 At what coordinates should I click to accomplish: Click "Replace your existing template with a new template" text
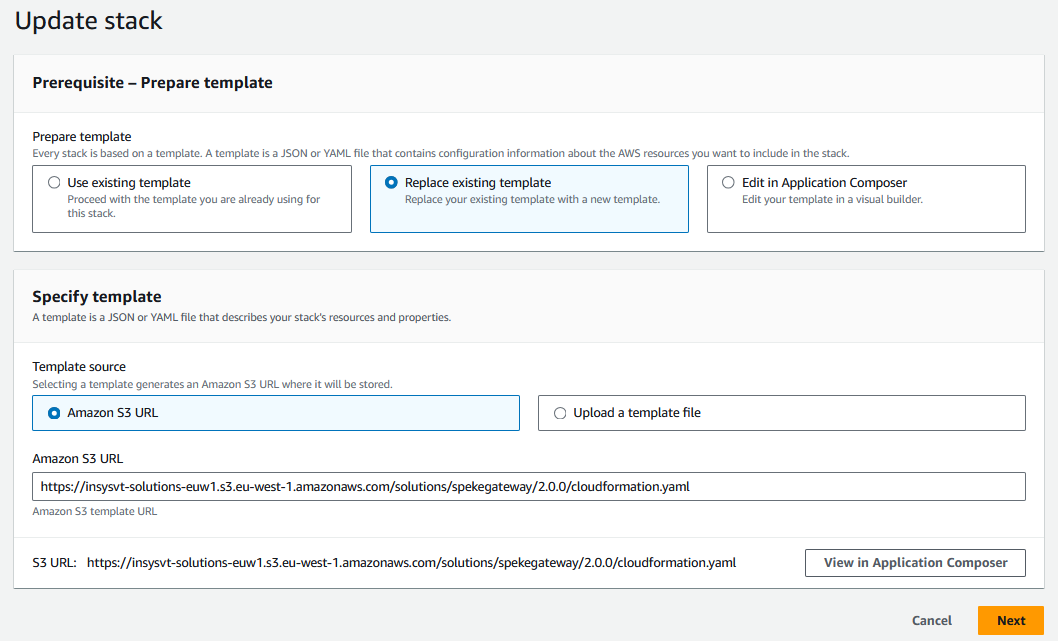click(532, 200)
